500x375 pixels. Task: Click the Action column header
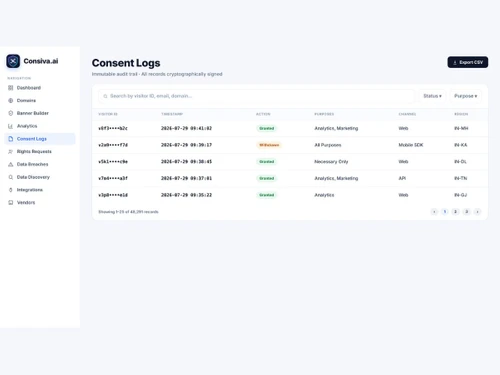pos(263,114)
